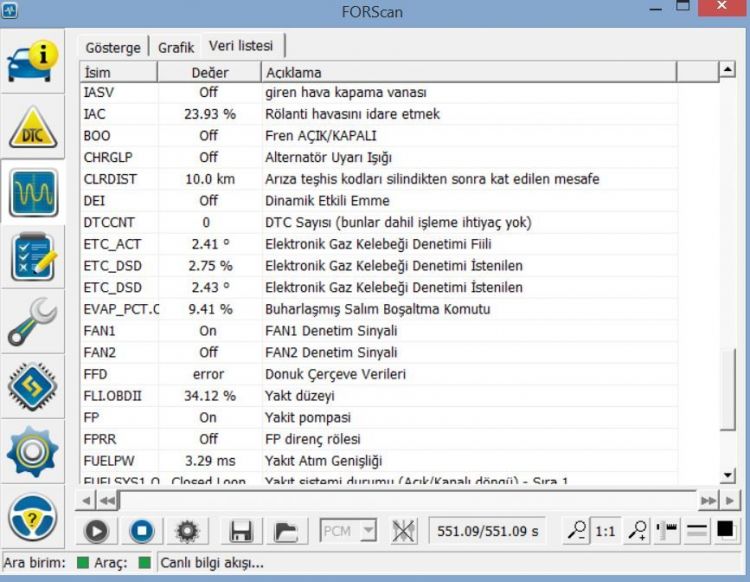Click the timeline position slider handle
Viewport: 750px width, 582px height.
(x=120, y=500)
